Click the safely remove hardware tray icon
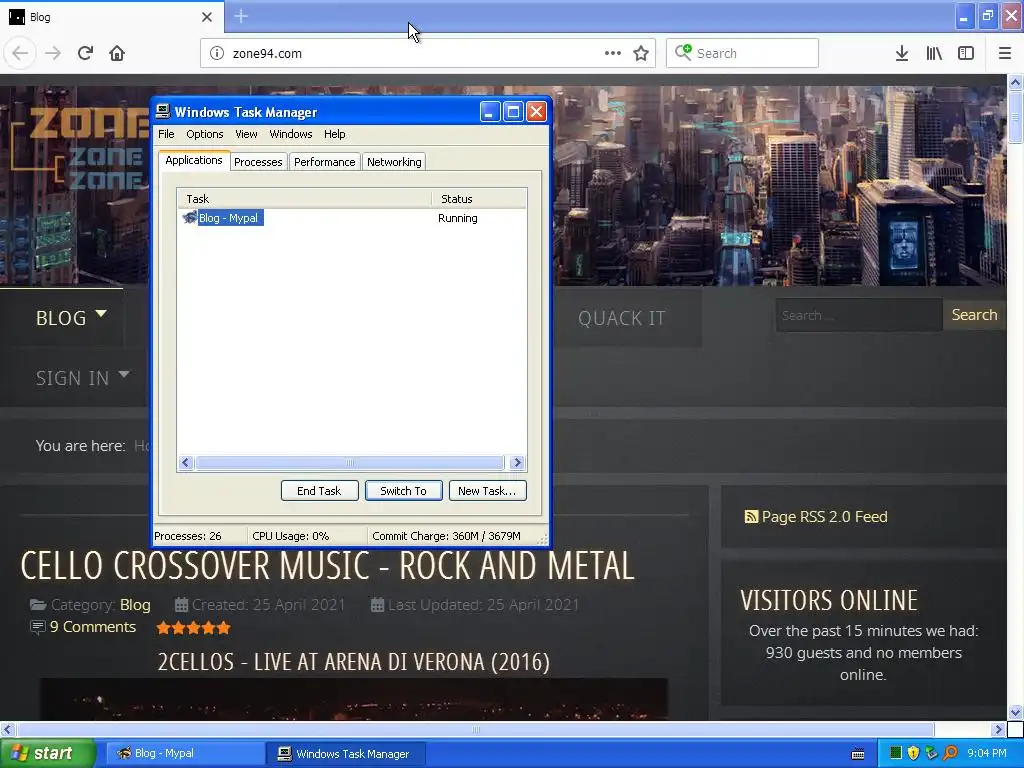Screen dimensions: 1024x768 click(932, 753)
